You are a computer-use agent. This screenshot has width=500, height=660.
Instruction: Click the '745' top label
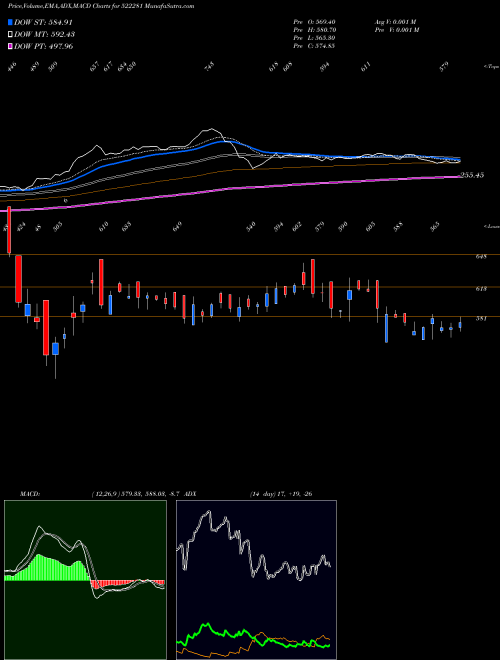point(210,67)
